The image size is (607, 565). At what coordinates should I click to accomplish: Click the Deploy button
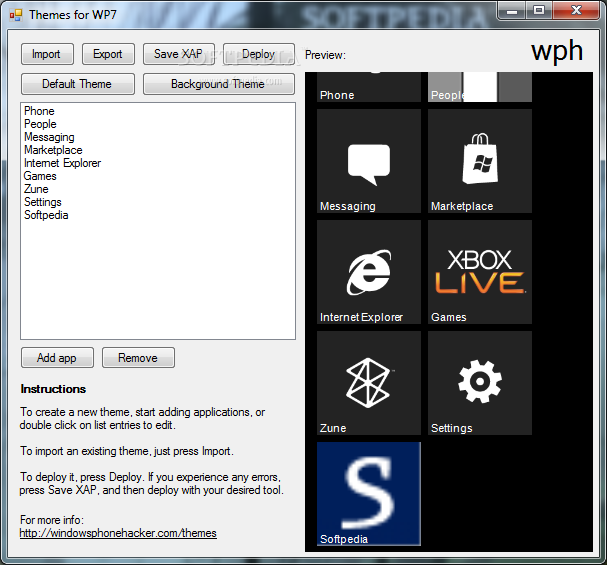tap(259, 54)
